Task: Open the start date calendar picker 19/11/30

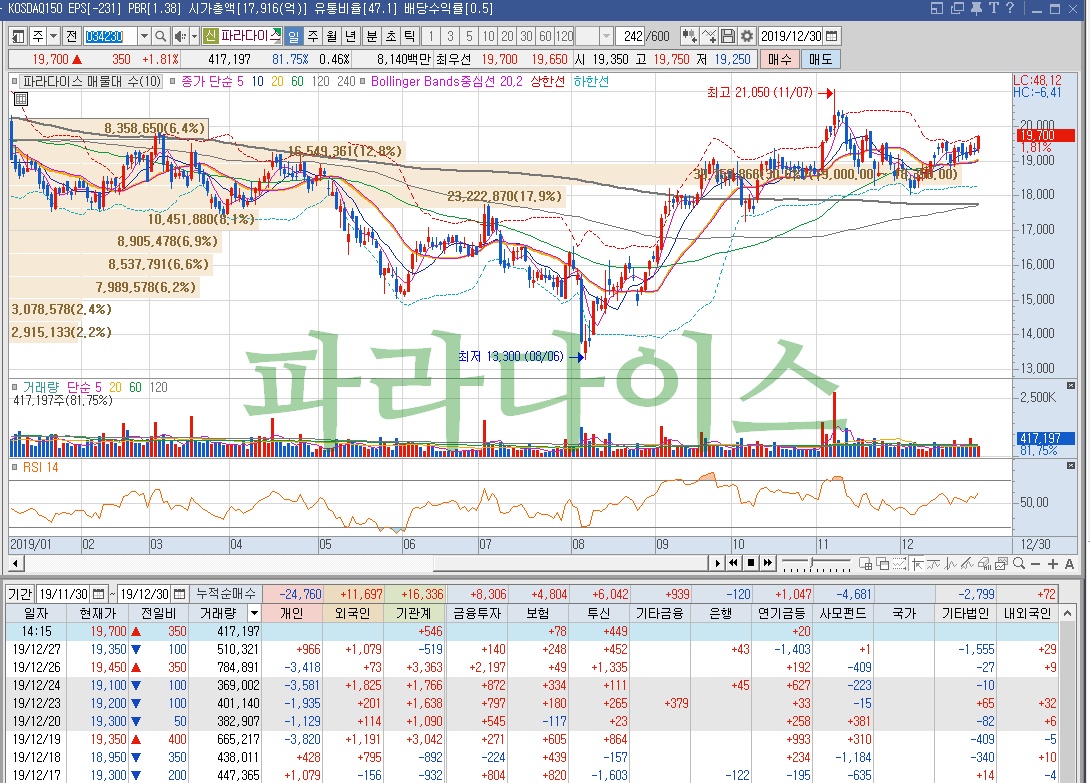Action: (x=99, y=594)
